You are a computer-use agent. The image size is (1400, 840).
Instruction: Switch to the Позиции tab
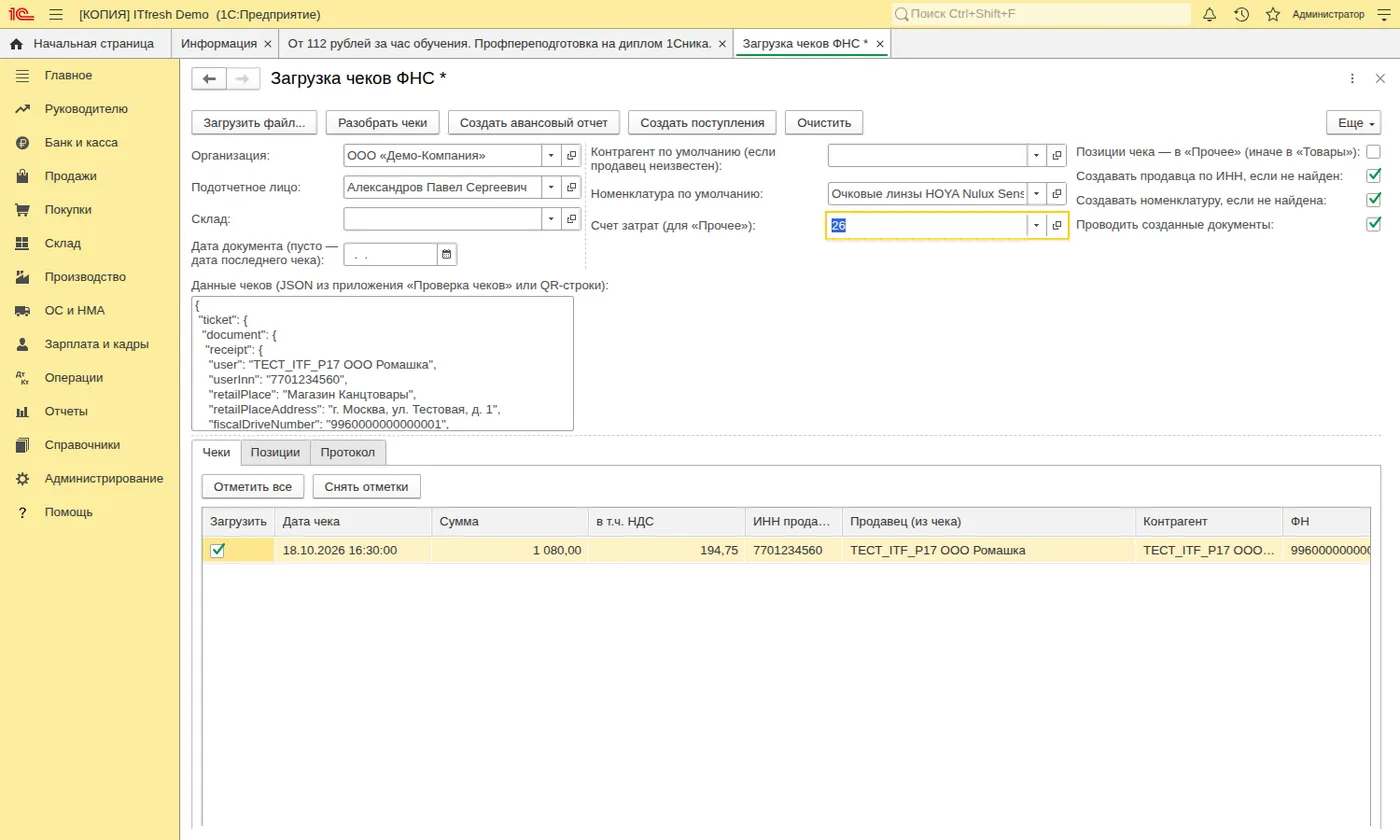click(x=275, y=453)
